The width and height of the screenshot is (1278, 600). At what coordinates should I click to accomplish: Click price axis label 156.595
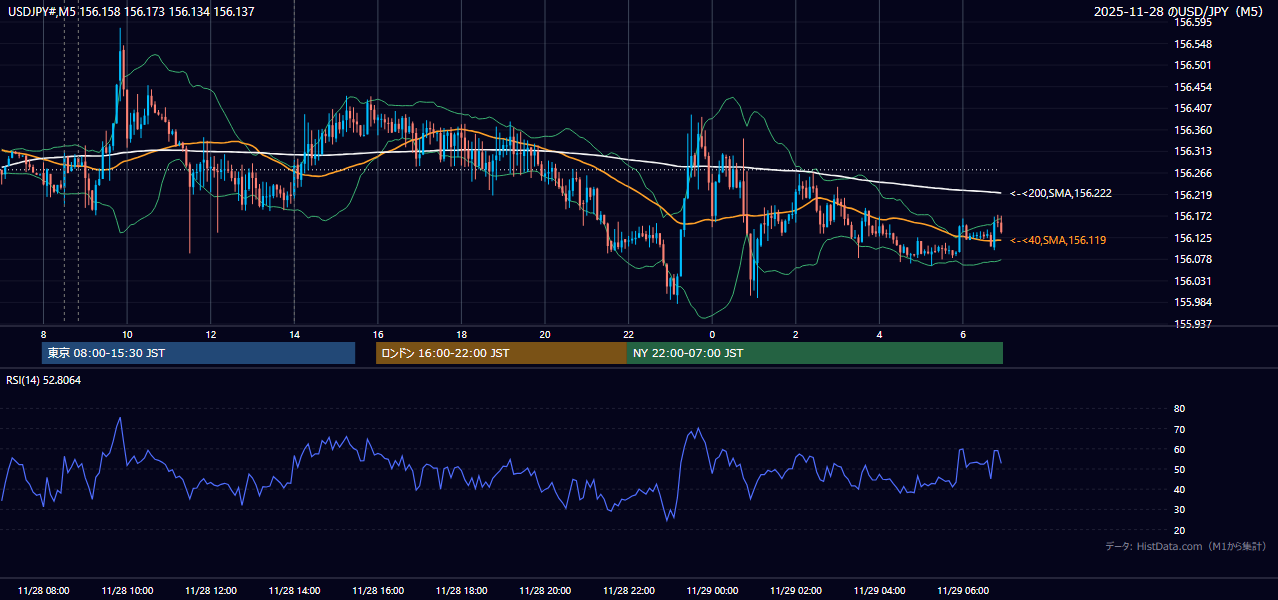pos(1193,22)
